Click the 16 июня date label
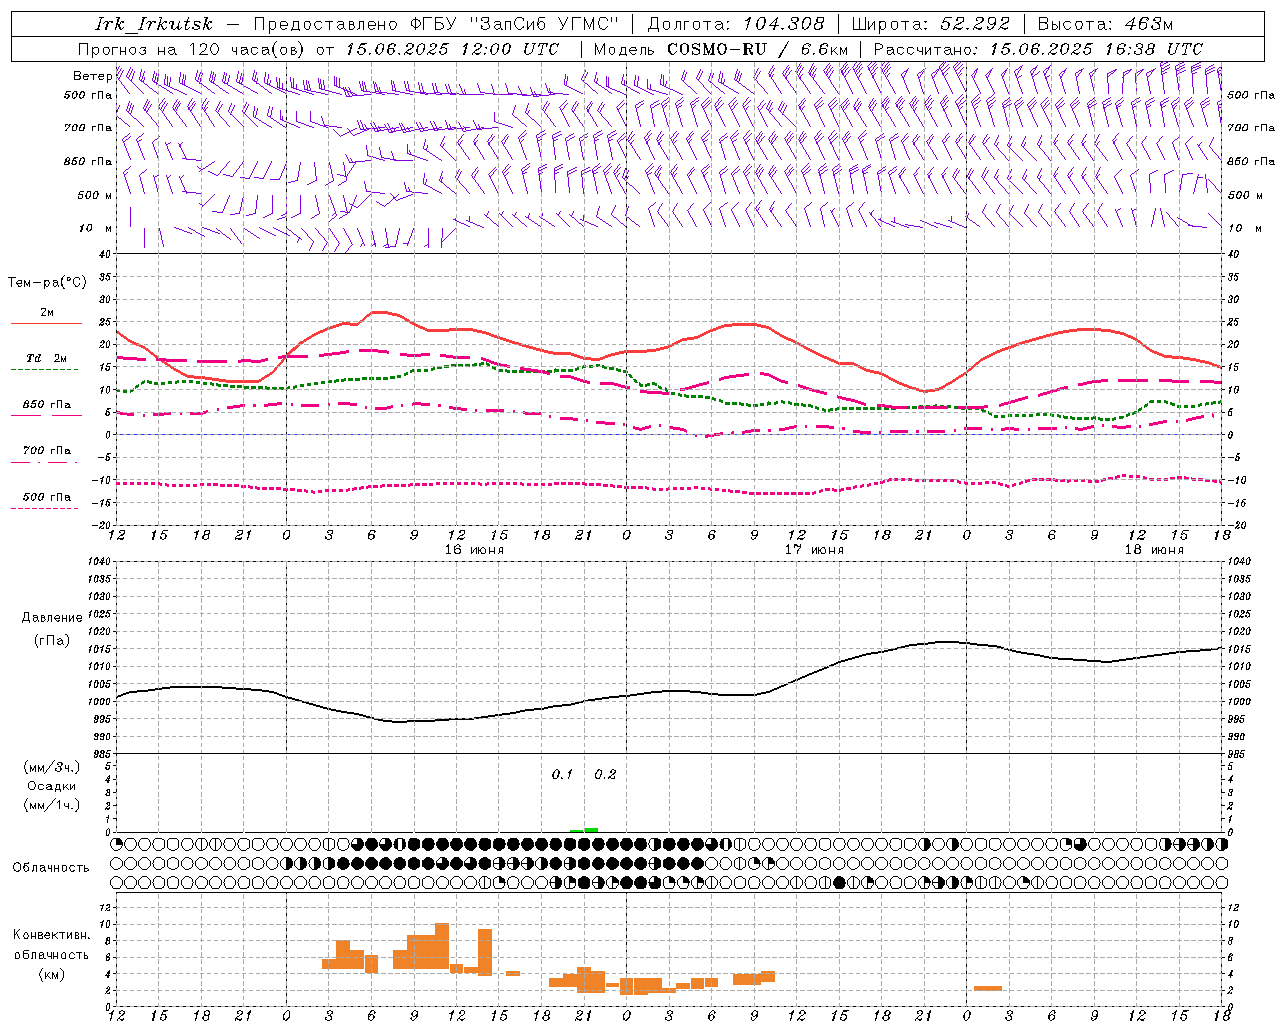The image size is (1280, 1024). [475, 550]
